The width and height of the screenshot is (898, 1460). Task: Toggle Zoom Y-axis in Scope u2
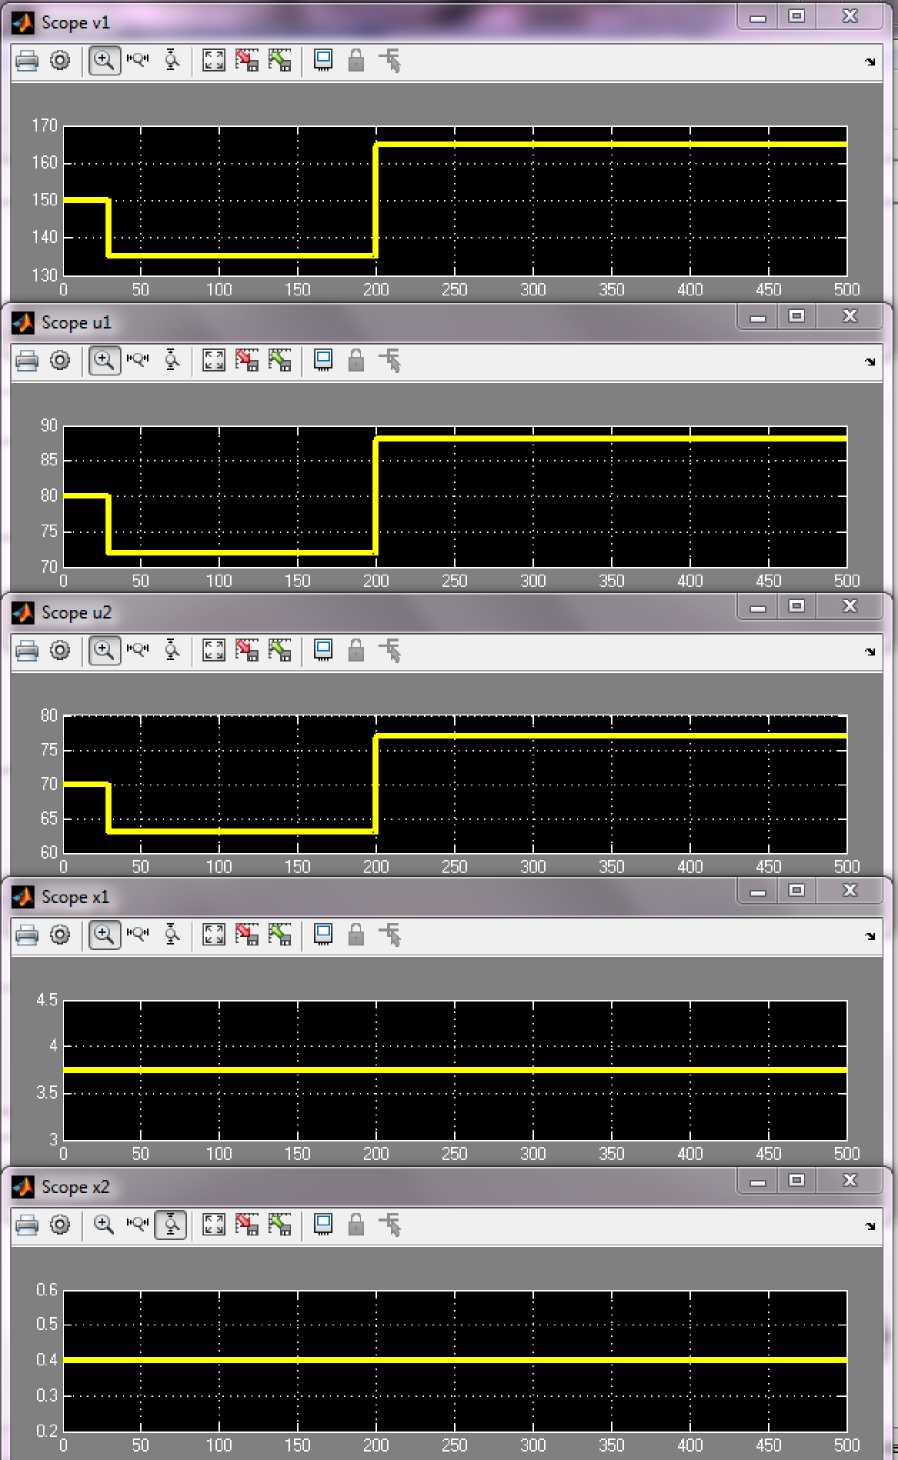[x=172, y=651]
